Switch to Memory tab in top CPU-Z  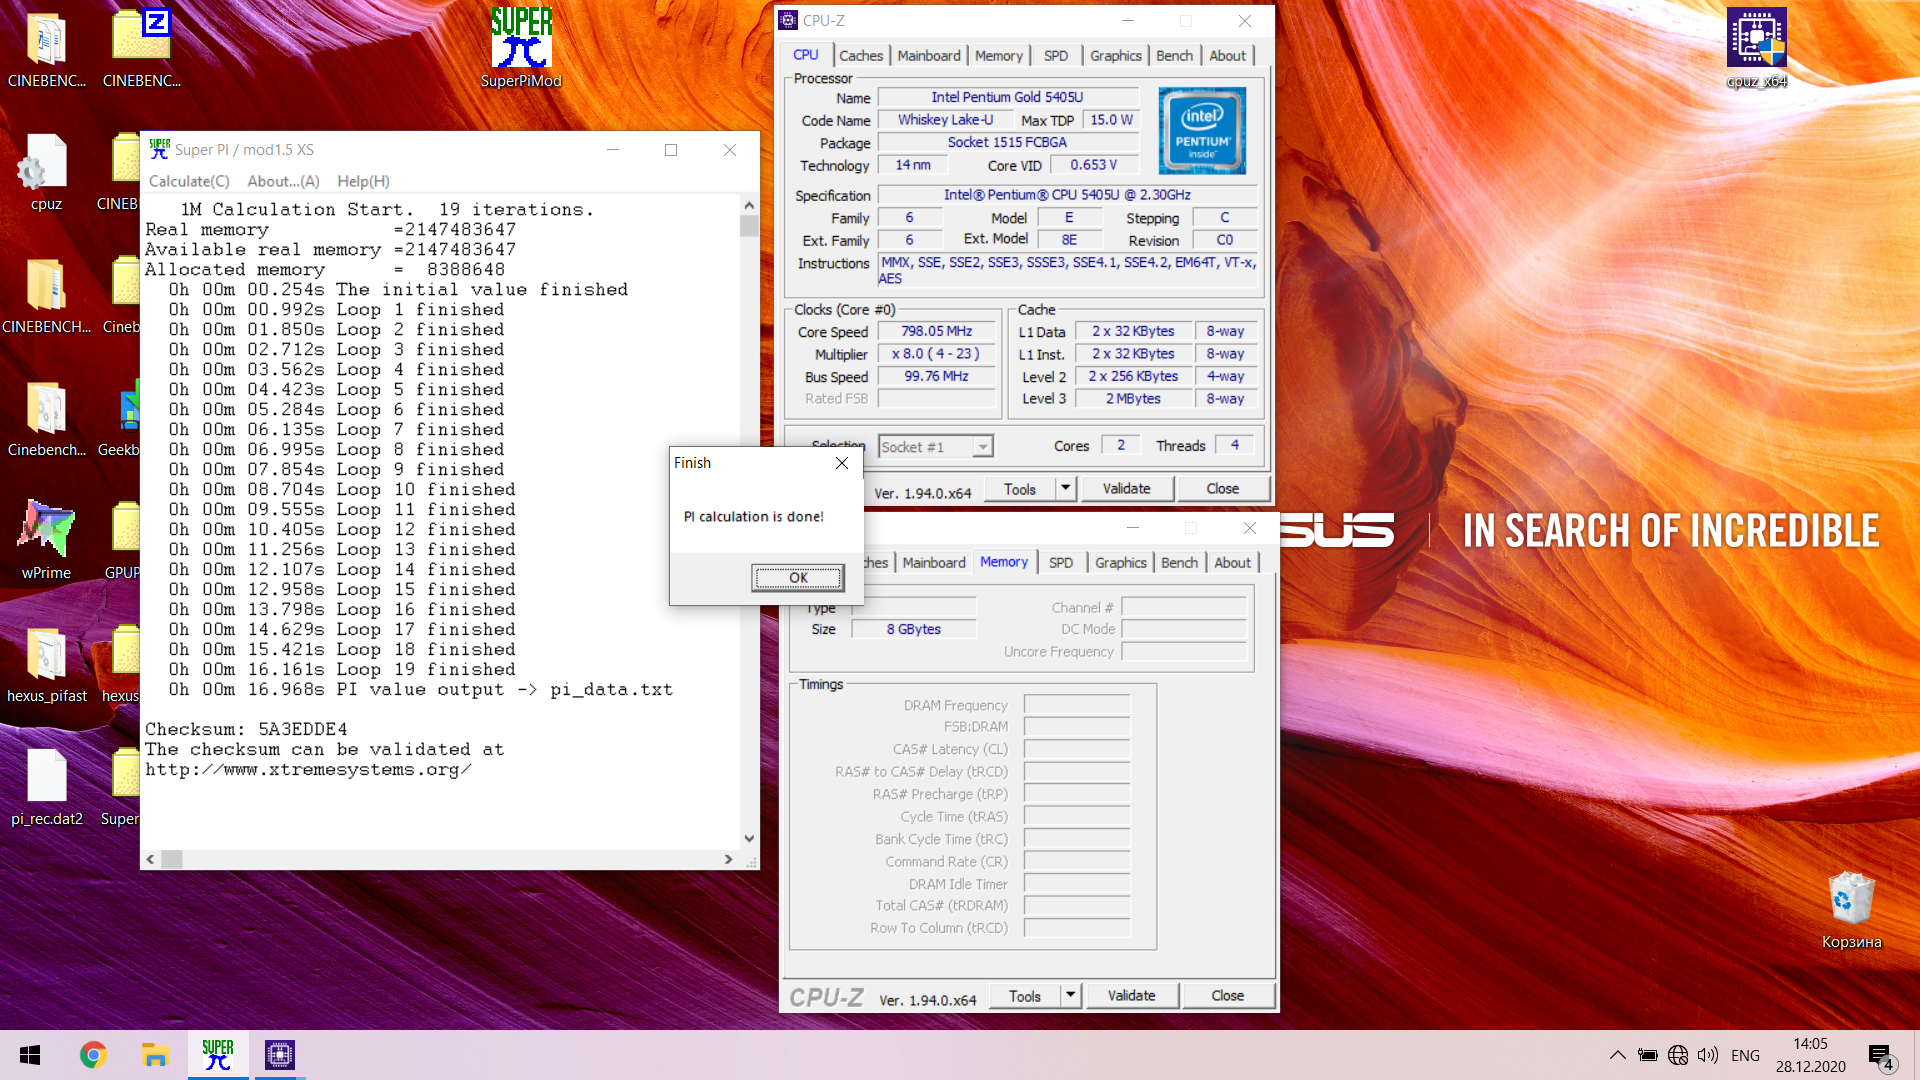(x=999, y=56)
